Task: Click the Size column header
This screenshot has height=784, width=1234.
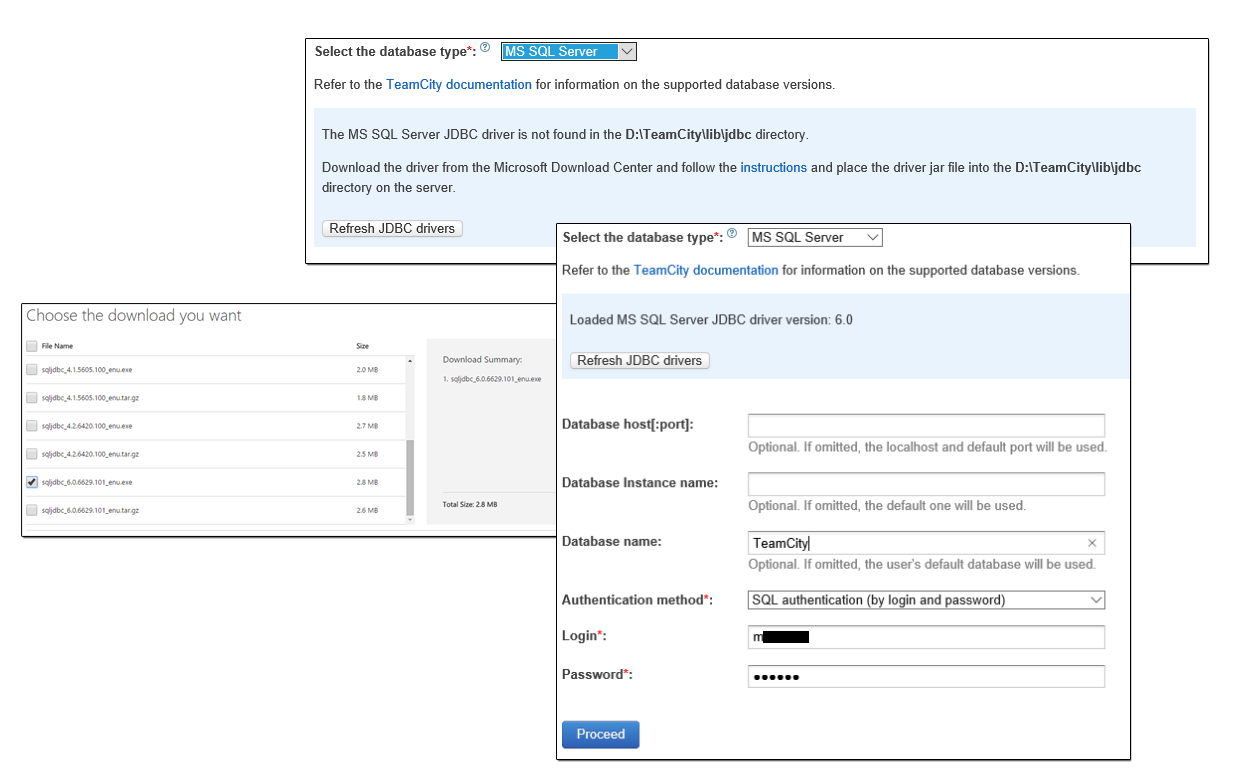Action: [x=362, y=346]
